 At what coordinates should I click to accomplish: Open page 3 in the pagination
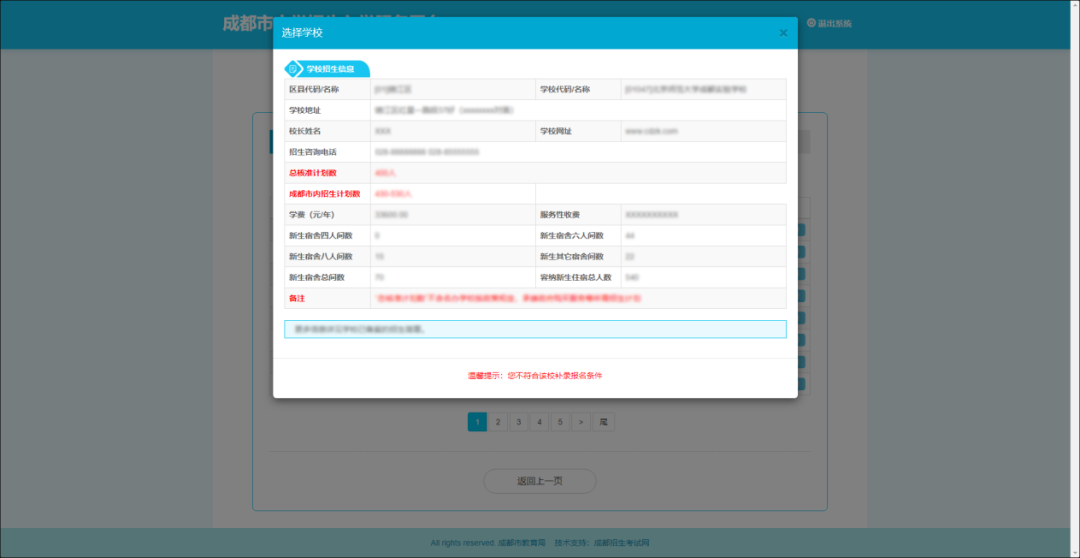[x=519, y=422]
